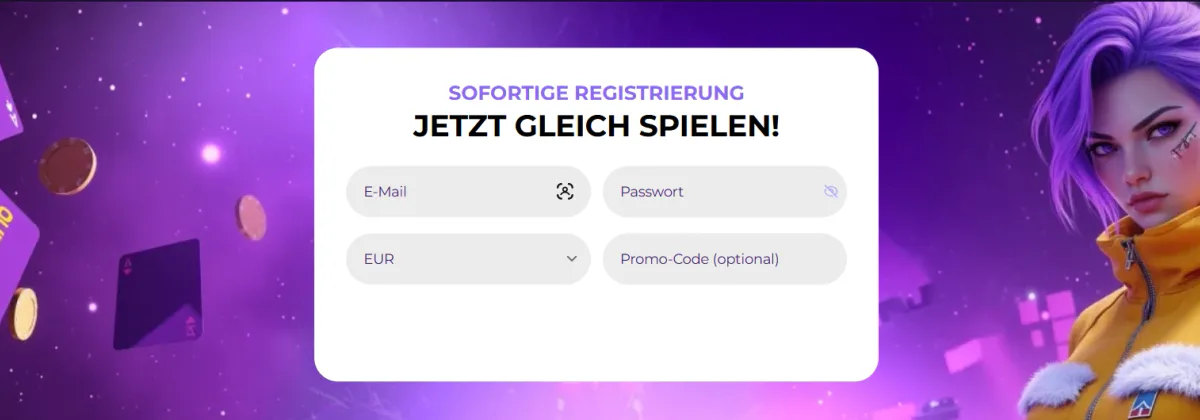Click the small tilted coin near the form
This screenshot has width=1200, height=420.
click(252, 217)
